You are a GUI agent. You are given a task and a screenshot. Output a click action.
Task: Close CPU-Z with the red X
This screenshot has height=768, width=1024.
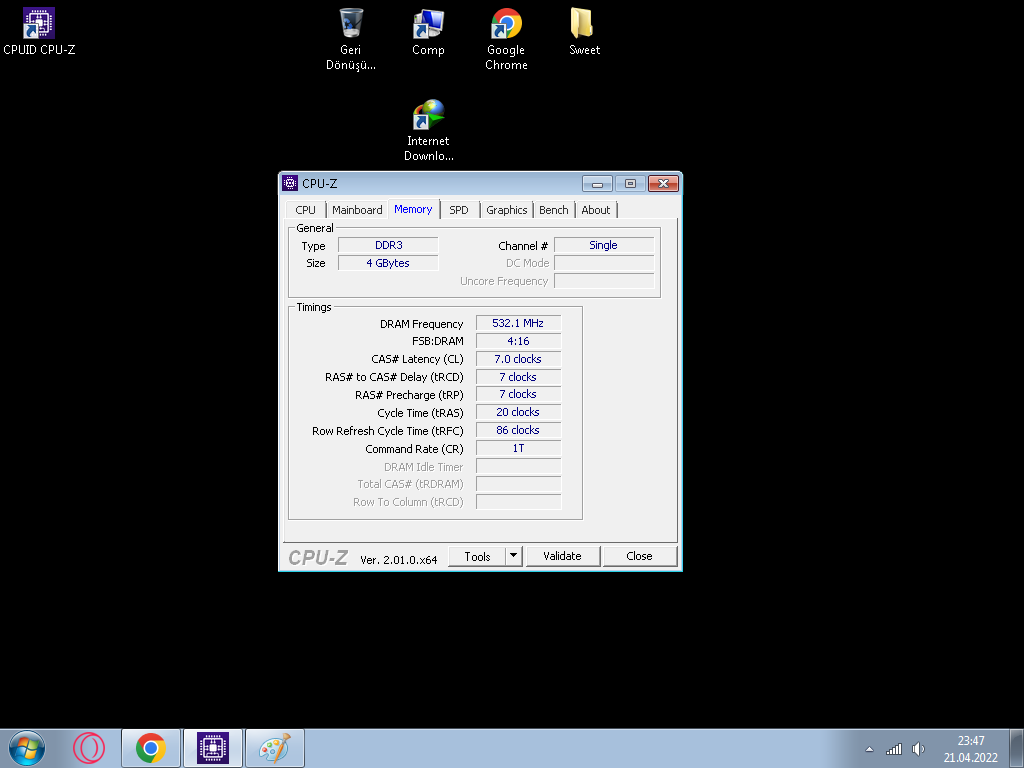(x=664, y=184)
